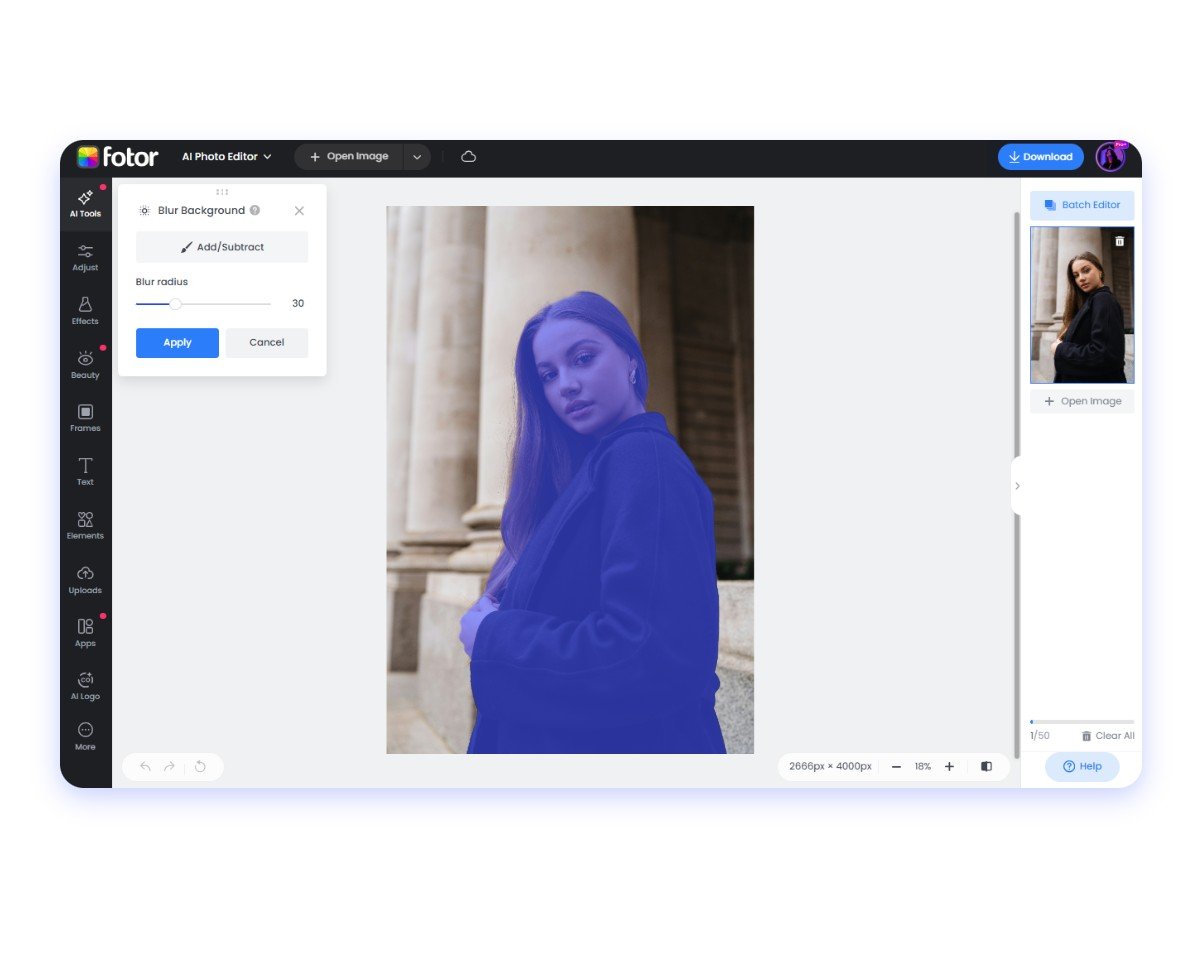Open the Elements panel

[85, 525]
